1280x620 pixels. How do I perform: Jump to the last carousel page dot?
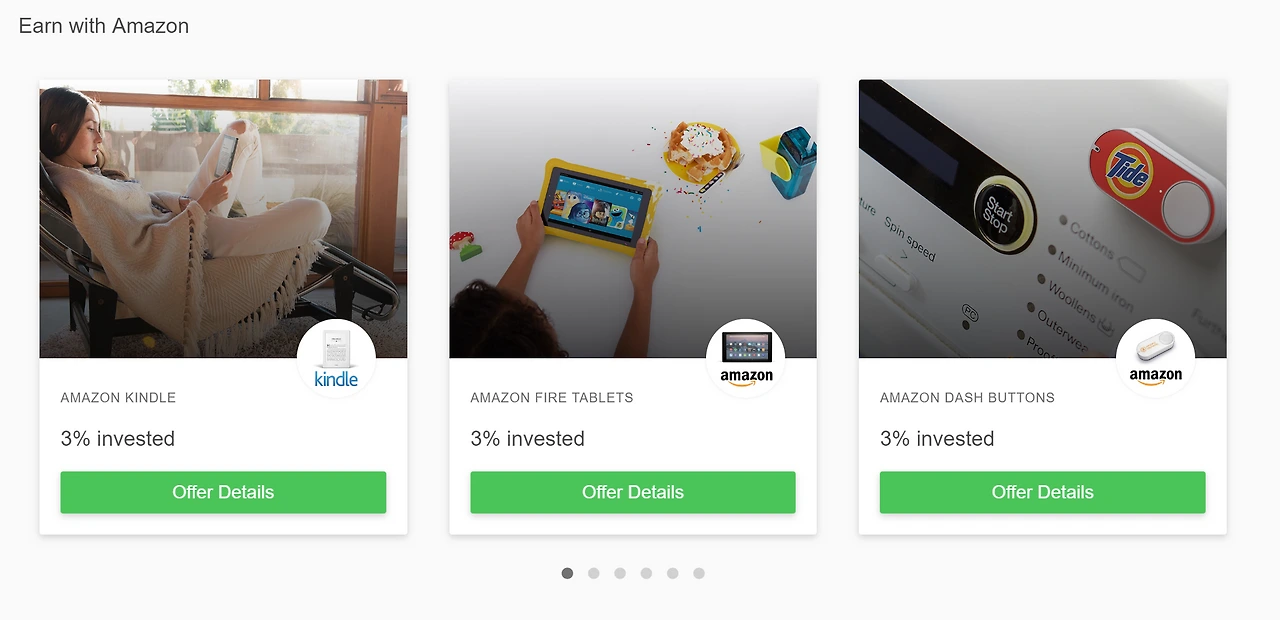click(x=699, y=573)
